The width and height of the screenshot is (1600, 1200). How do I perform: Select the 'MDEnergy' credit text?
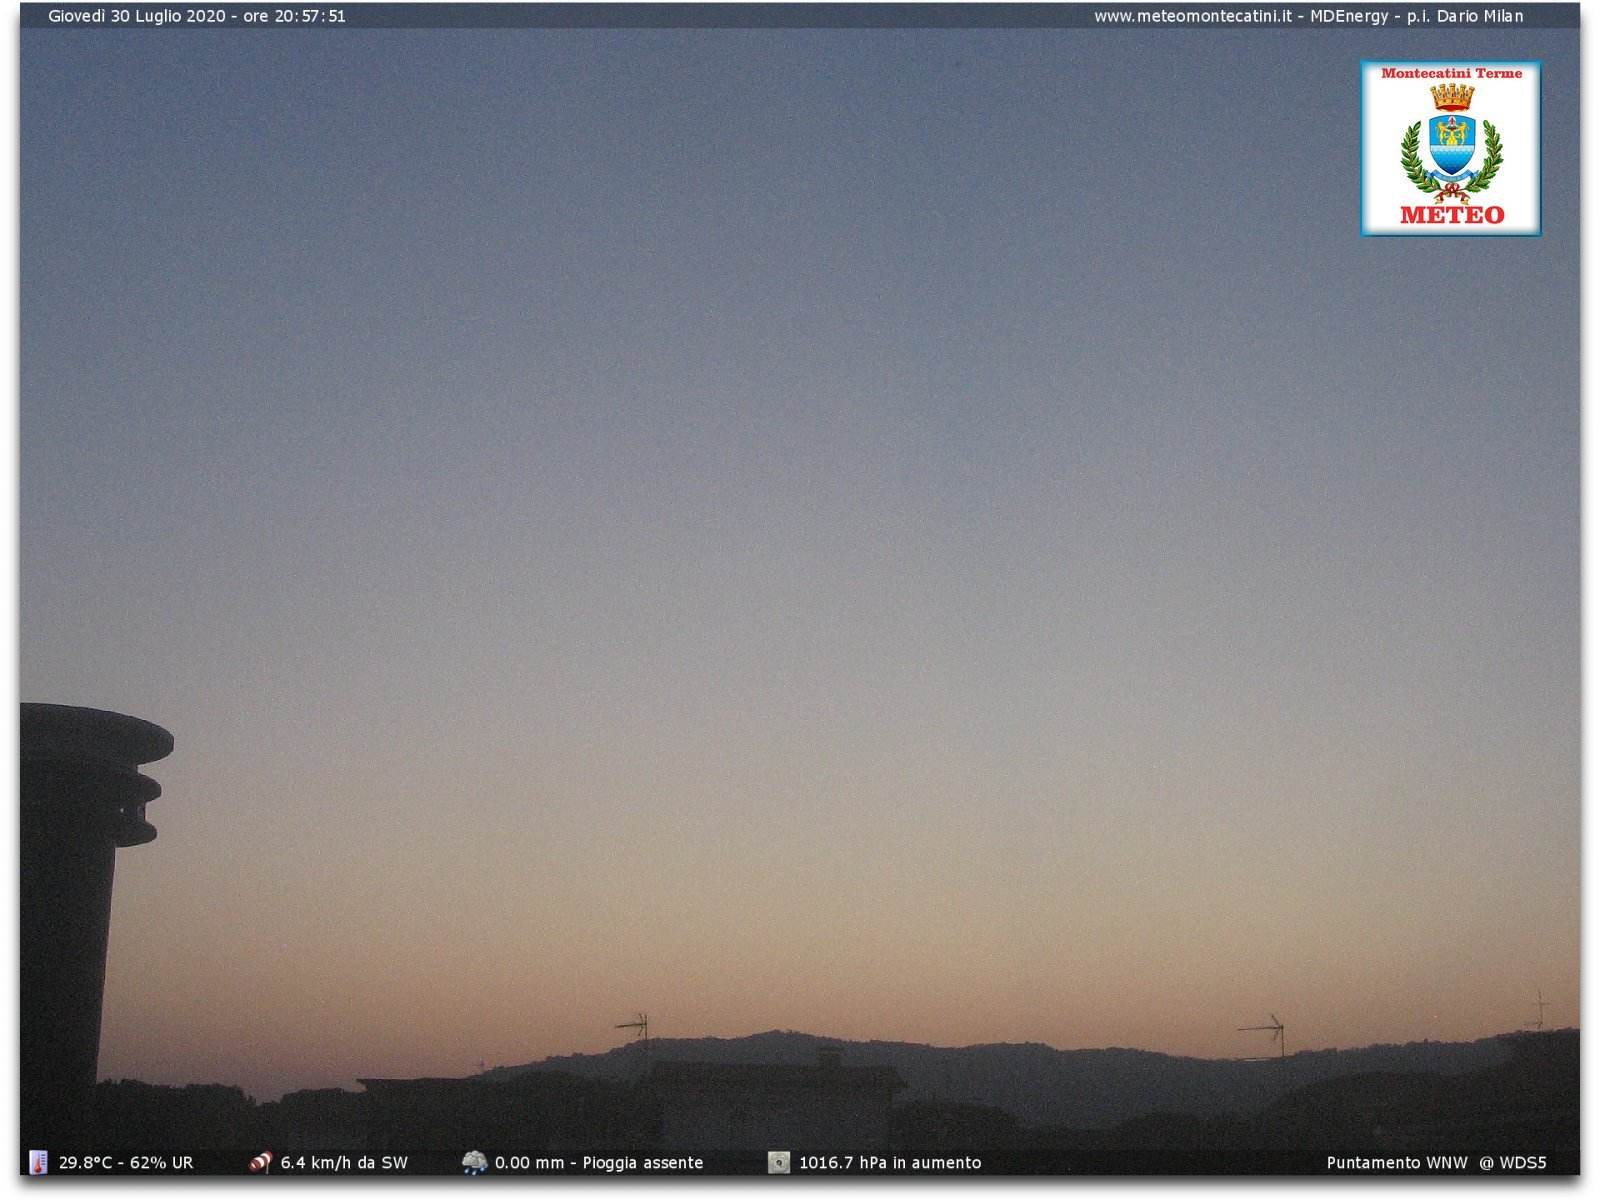1349,16
